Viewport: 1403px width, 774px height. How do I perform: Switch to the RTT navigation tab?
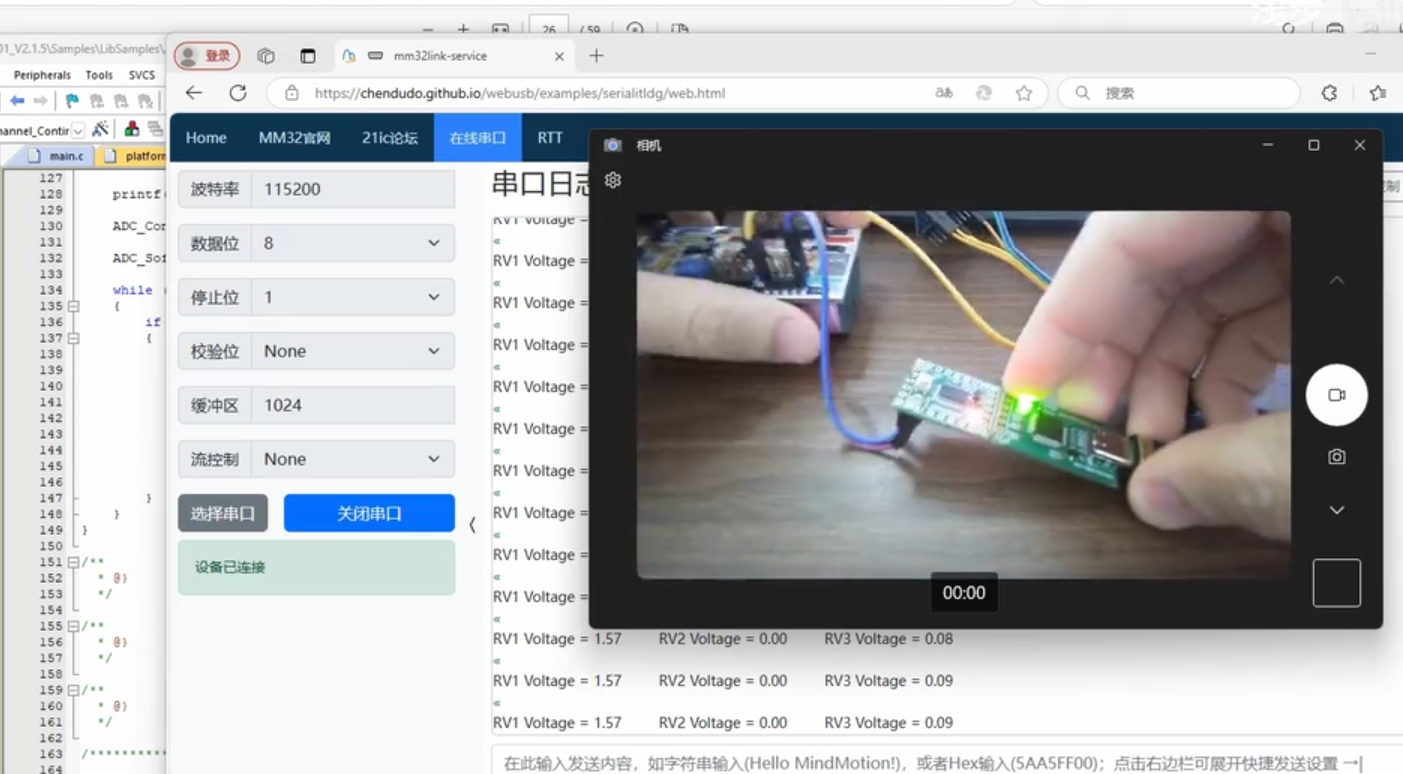click(550, 138)
